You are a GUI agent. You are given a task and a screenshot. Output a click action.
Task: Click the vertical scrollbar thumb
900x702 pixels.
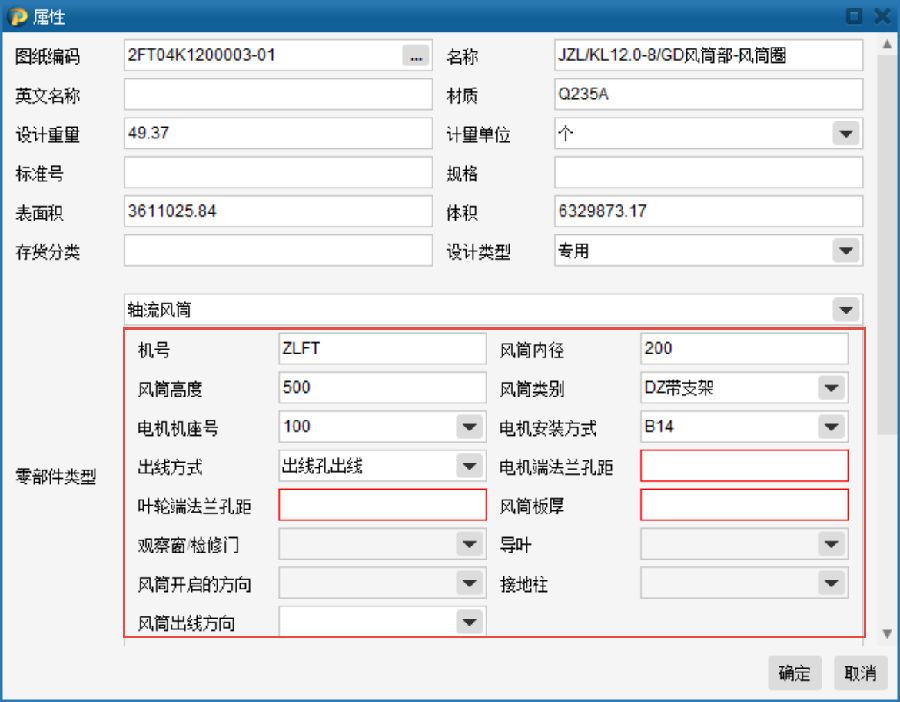(x=887, y=244)
